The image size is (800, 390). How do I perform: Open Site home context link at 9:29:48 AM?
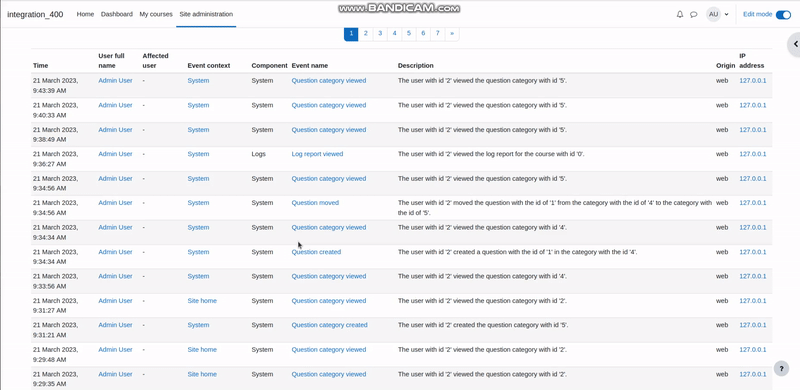202,350
